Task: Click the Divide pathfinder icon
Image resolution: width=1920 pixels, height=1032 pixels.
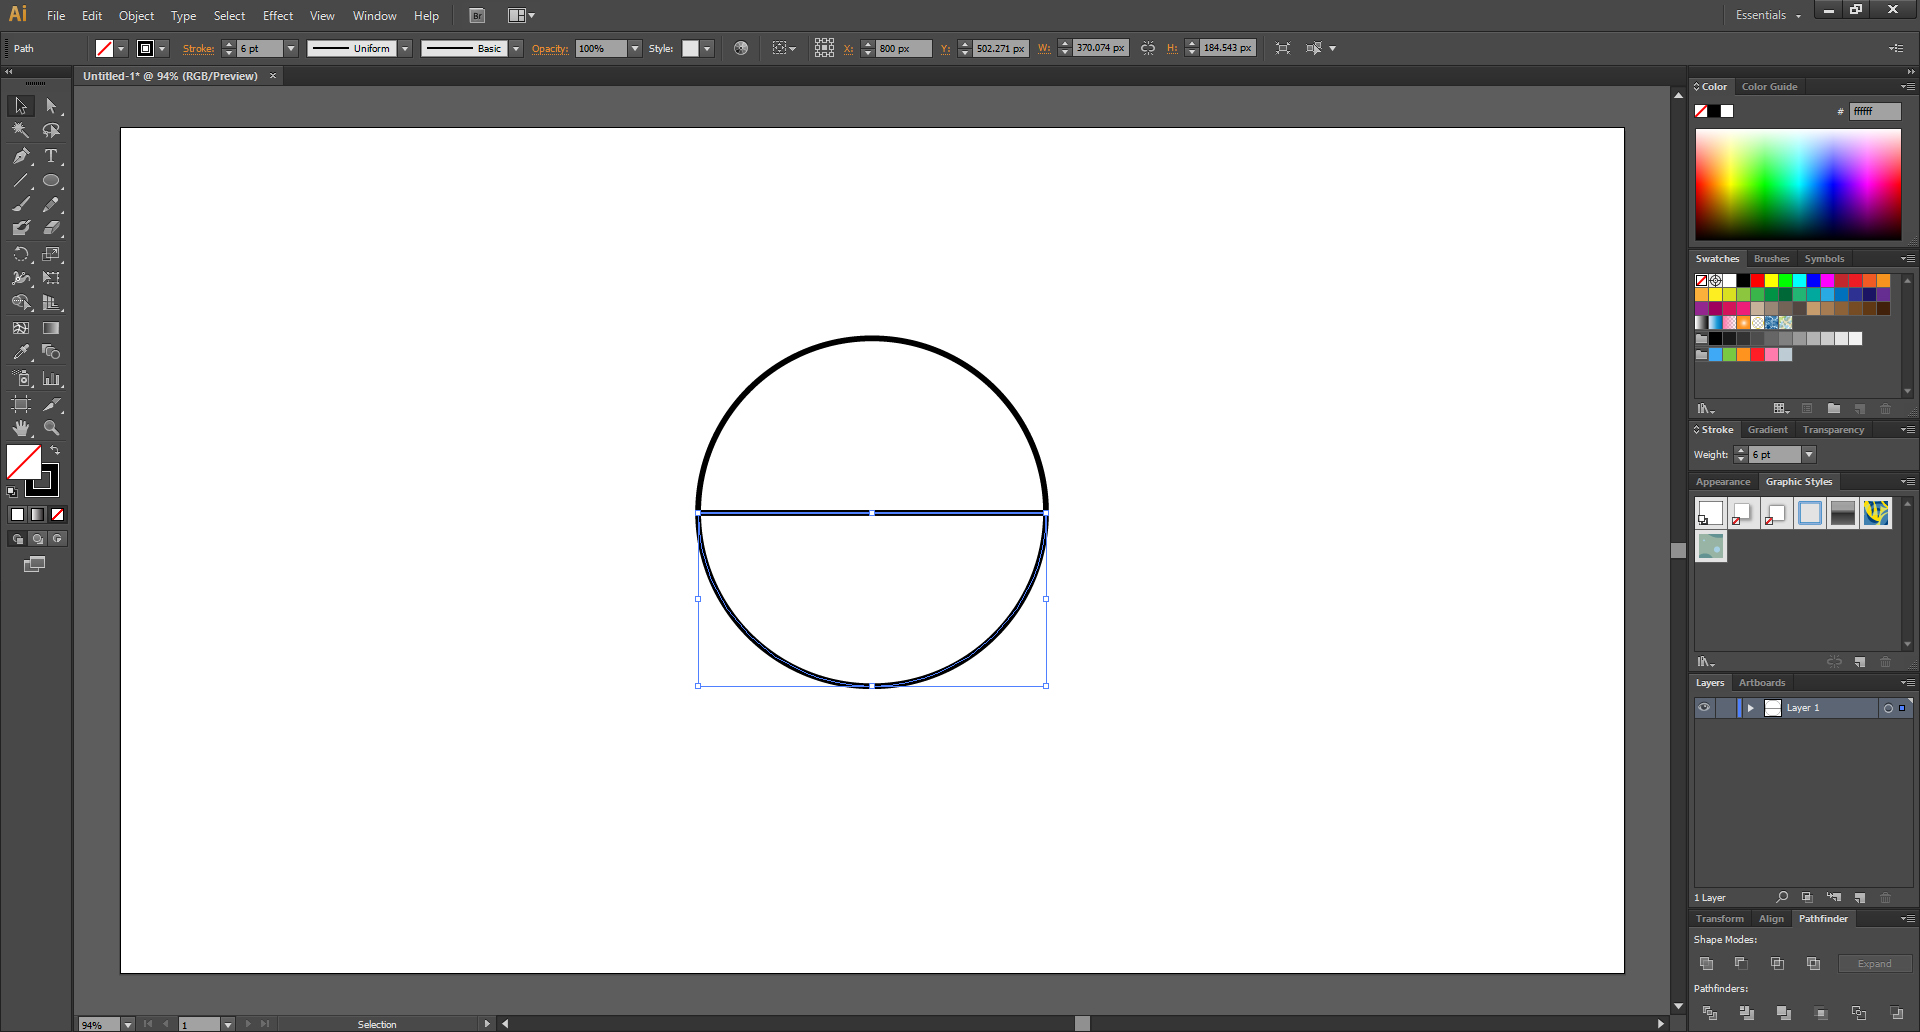Action: pyautogui.click(x=1709, y=1013)
